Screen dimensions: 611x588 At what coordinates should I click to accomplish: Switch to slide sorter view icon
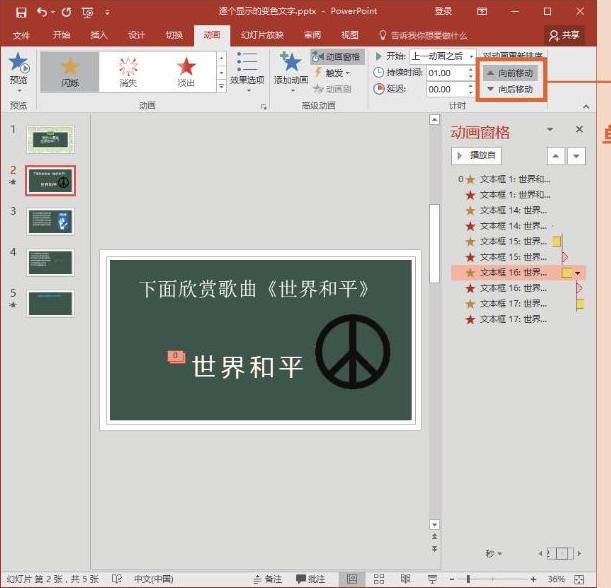(x=379, y=579)
